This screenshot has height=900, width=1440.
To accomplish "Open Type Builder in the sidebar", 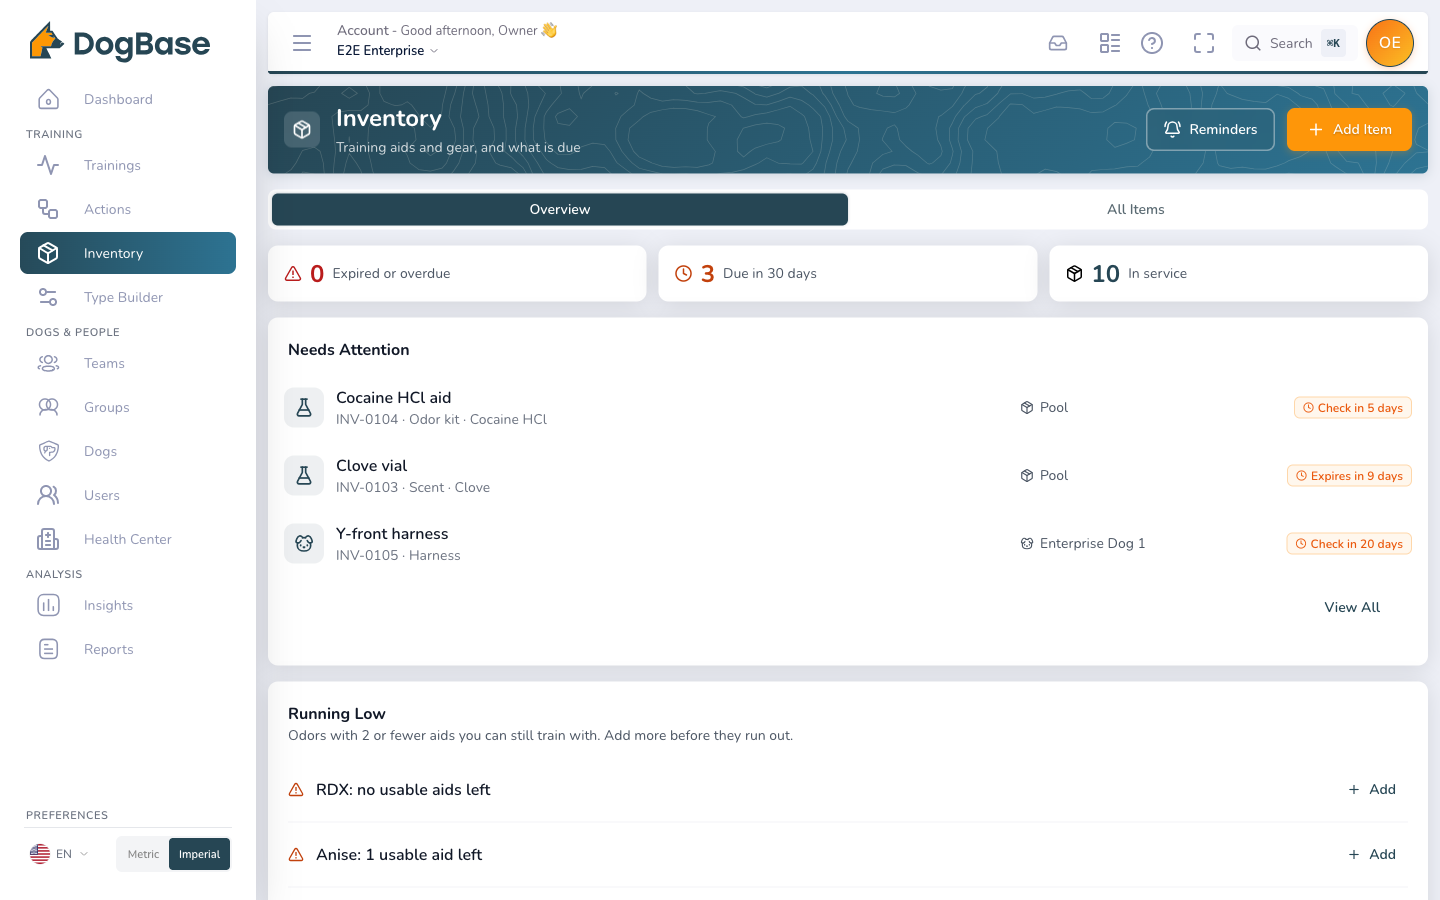I will (x=128, y=297).
